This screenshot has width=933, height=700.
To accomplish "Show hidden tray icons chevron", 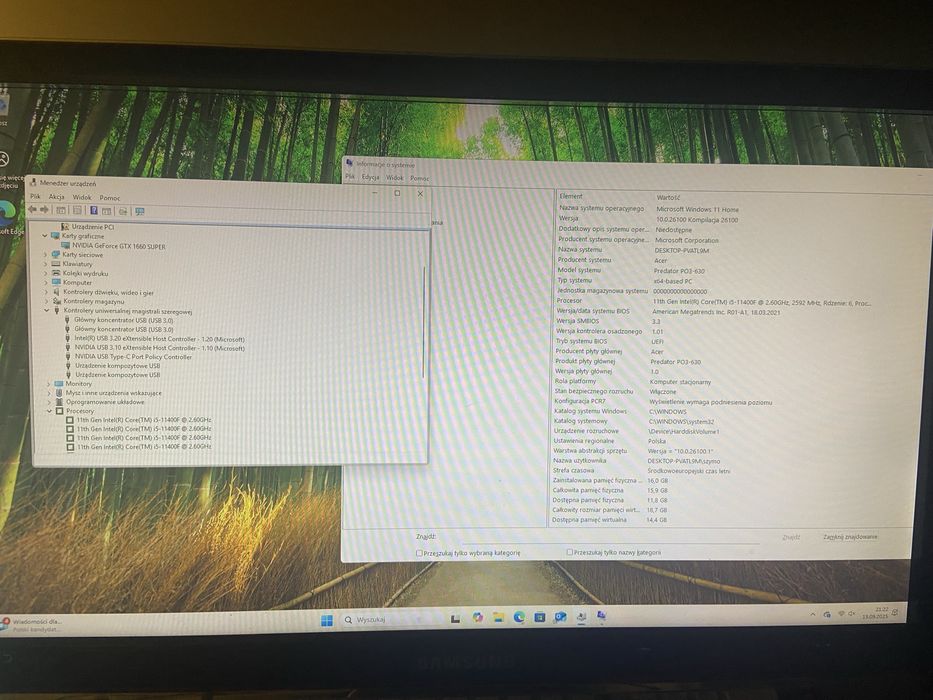I will tap(812, 614).
